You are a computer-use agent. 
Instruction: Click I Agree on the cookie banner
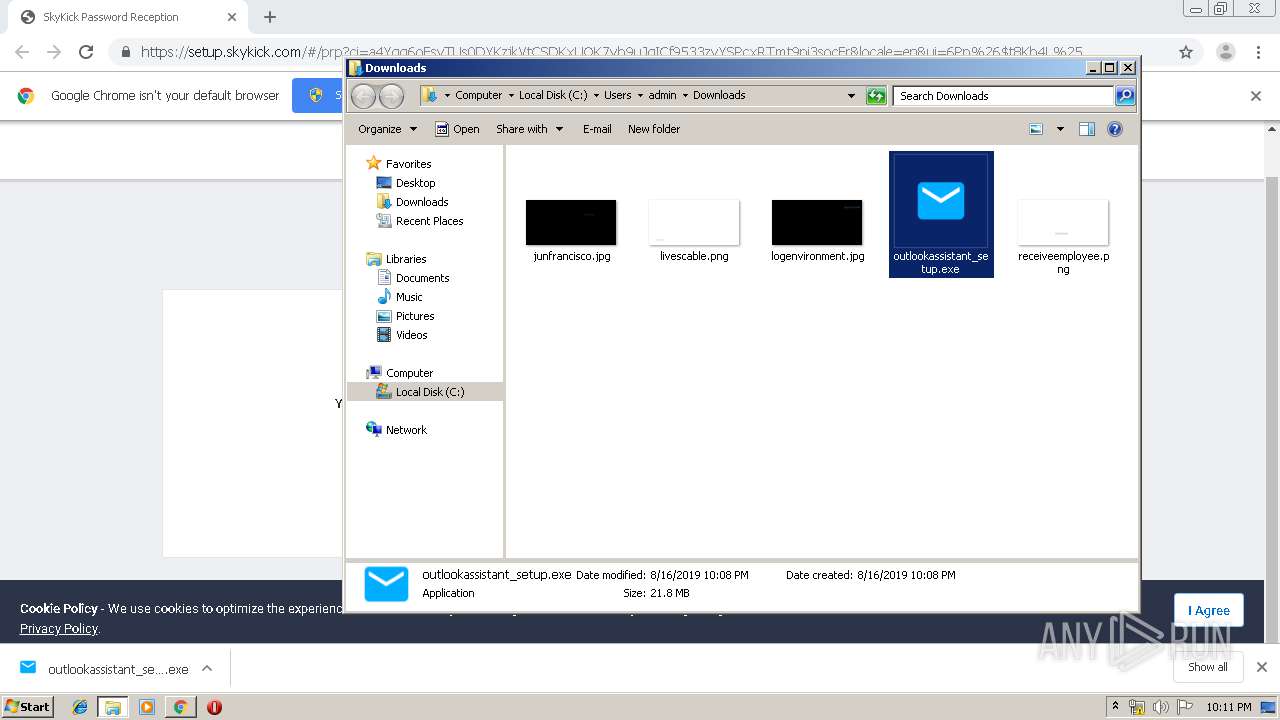point(1209,610)
